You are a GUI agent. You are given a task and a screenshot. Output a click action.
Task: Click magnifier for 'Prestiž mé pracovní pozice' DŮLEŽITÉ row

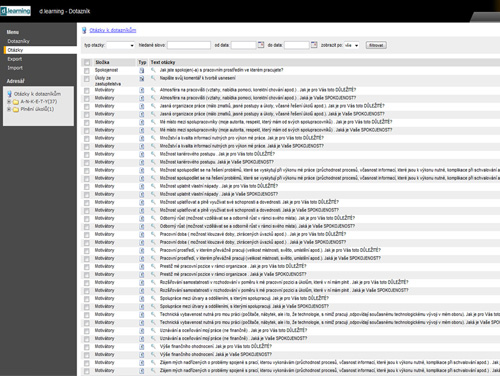(153, 266)
